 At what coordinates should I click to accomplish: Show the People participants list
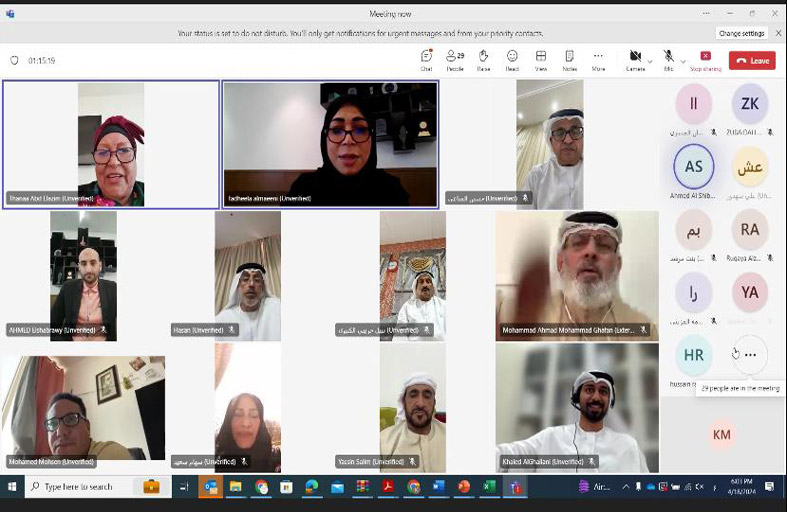pos(455,58)
